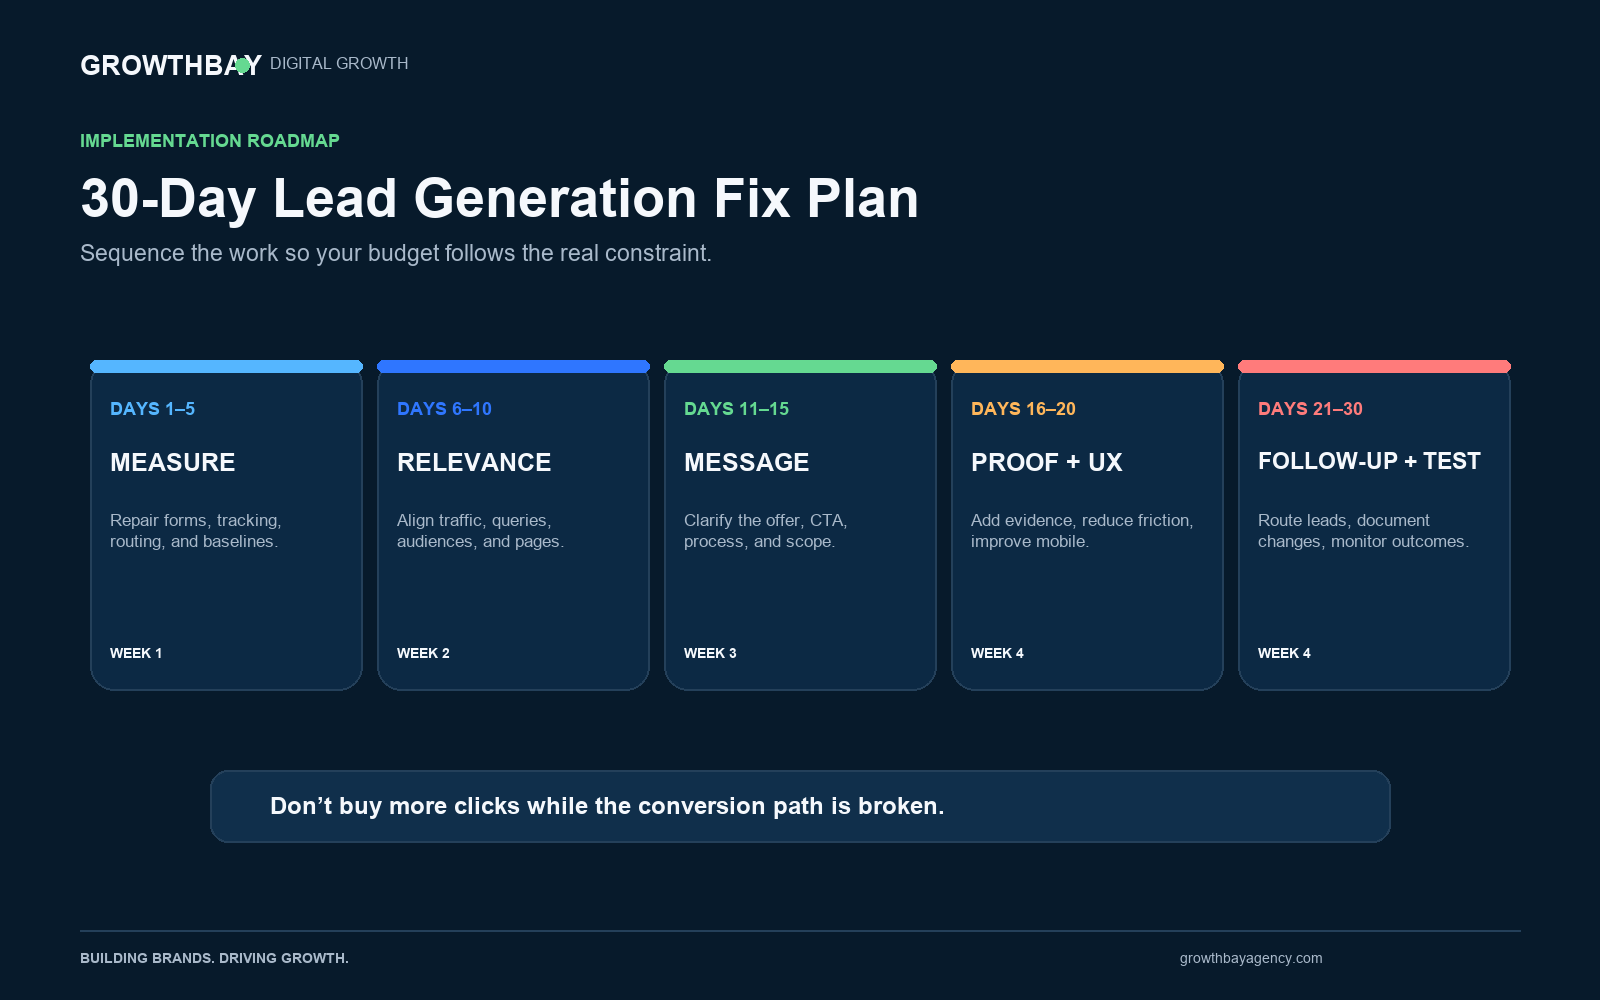
Task: Click the DAYS 16–20 label
Action: pyautogui.click(x=1023, y=409)
